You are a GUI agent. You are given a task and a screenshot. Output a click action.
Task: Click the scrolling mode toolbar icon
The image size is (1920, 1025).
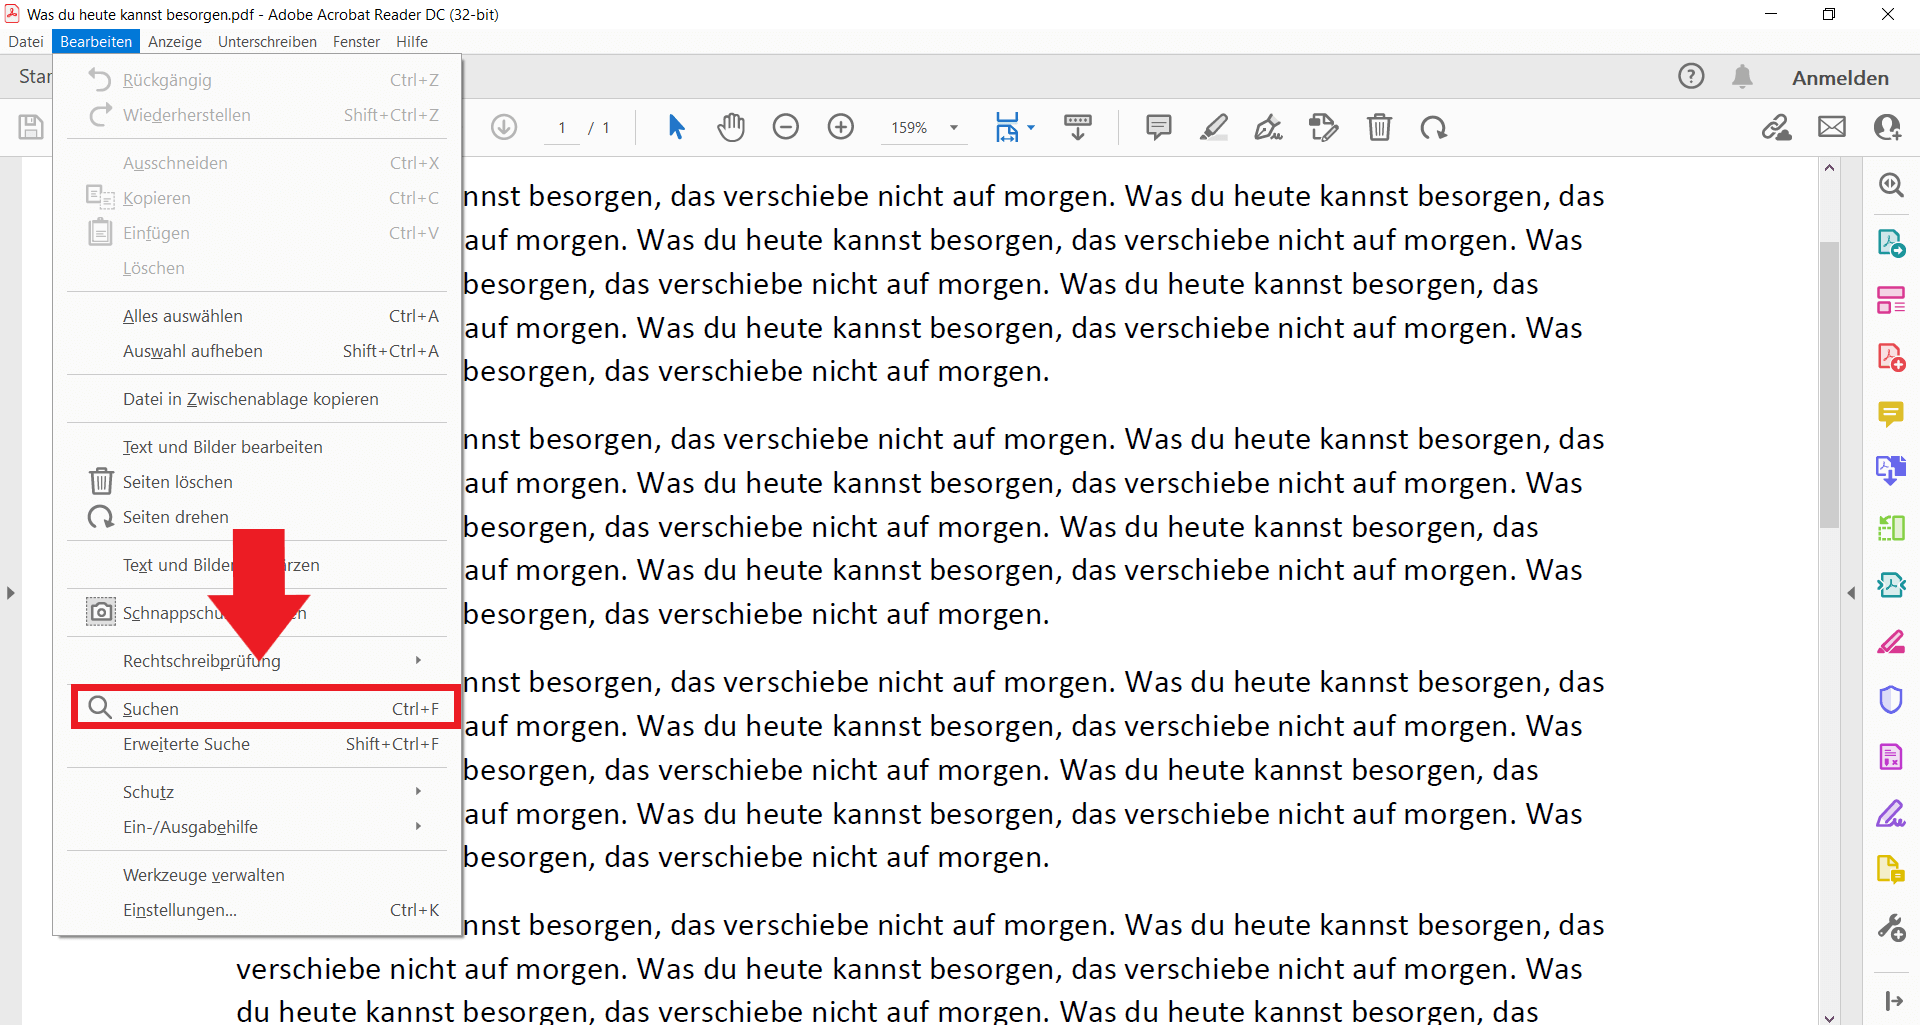(x=1078, y=127)
